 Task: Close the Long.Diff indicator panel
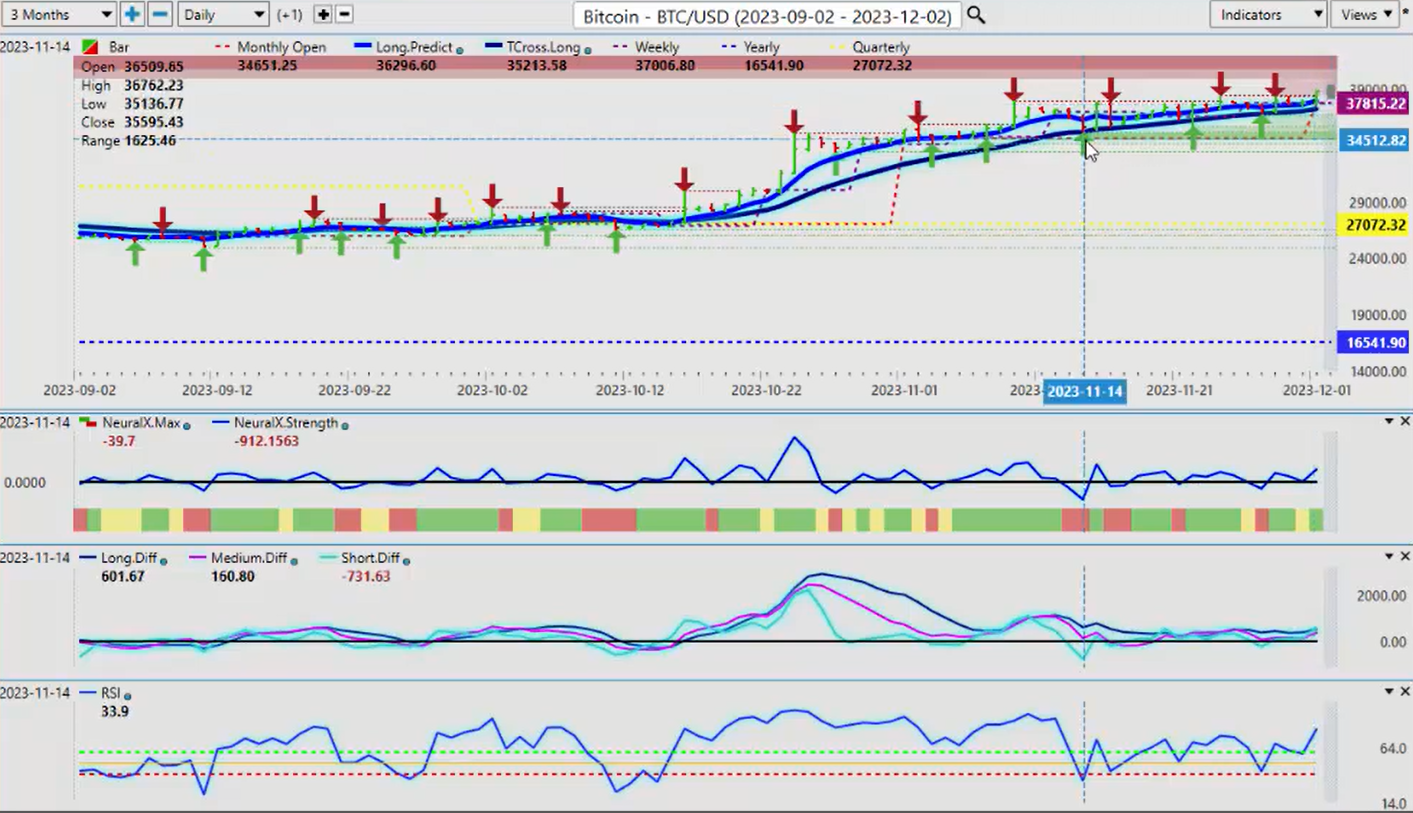[x=1404, y=556]
